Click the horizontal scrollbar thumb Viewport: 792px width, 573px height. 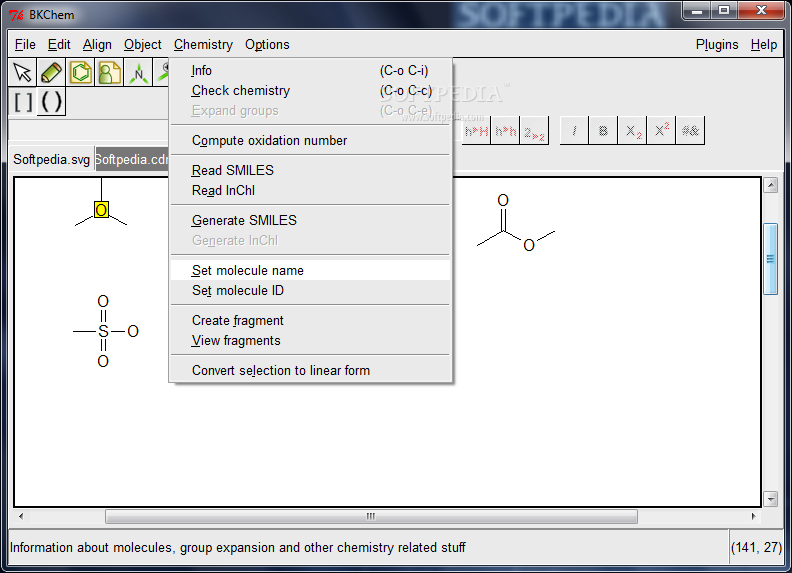(x=371, y=516)
